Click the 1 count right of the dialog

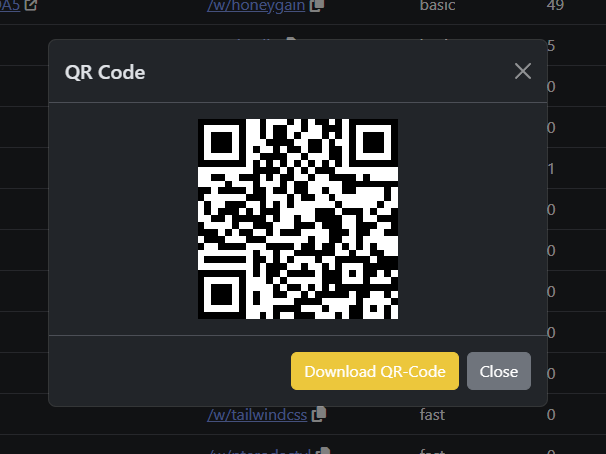(551, 169)
